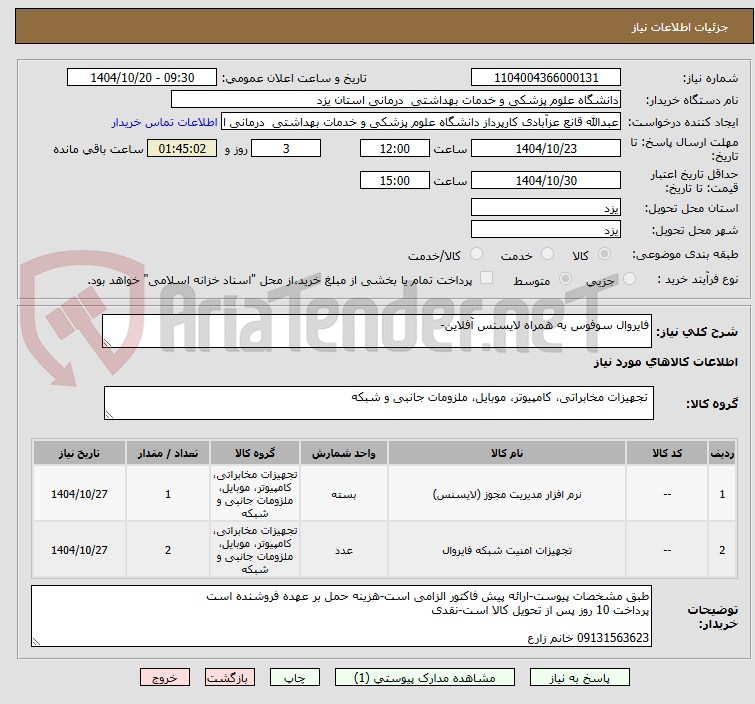
Task: Click the response deadline date 1404/10/23
Action: [546, 148]
